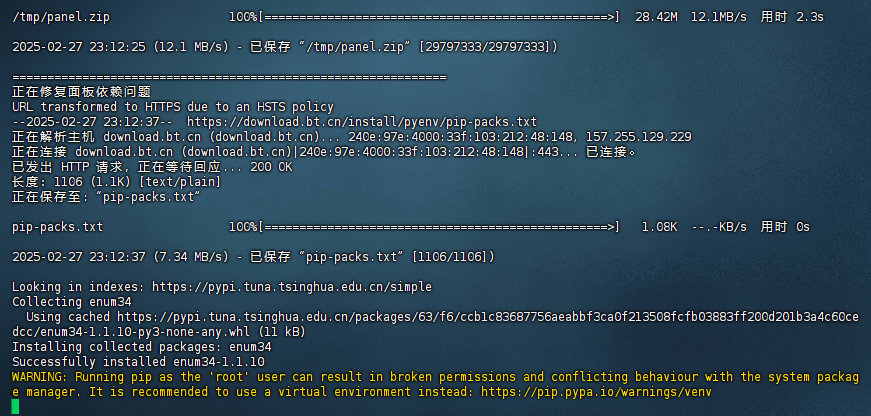Click the '正在修复面板依赖问题' line
Viewport: 871px width, 416px height.
(x=82, y=92)
